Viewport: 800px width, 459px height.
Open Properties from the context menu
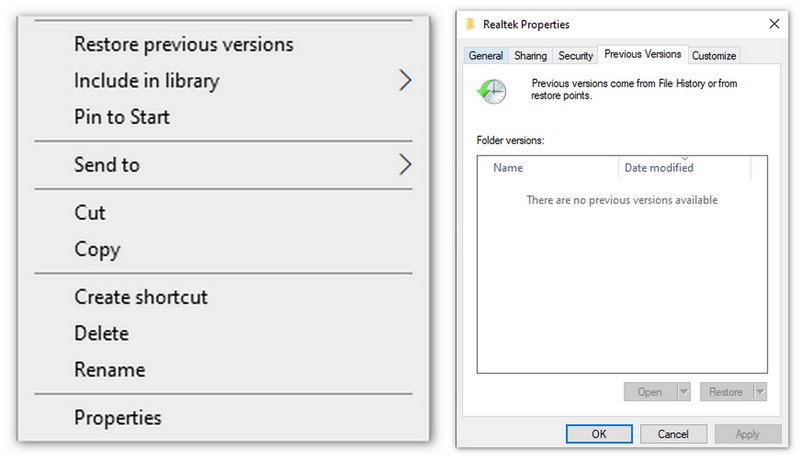(x=117, y=418)
